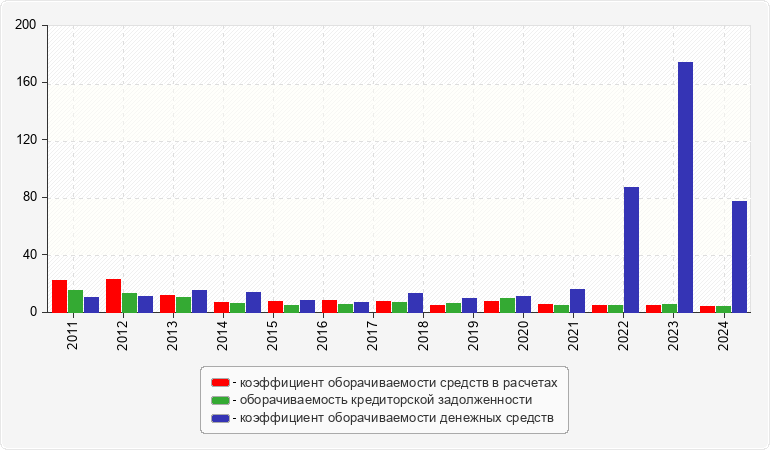Click the red legend color swatch
Image resolution: width=770 pixels, height=450 pixels.
coord(219,383)
